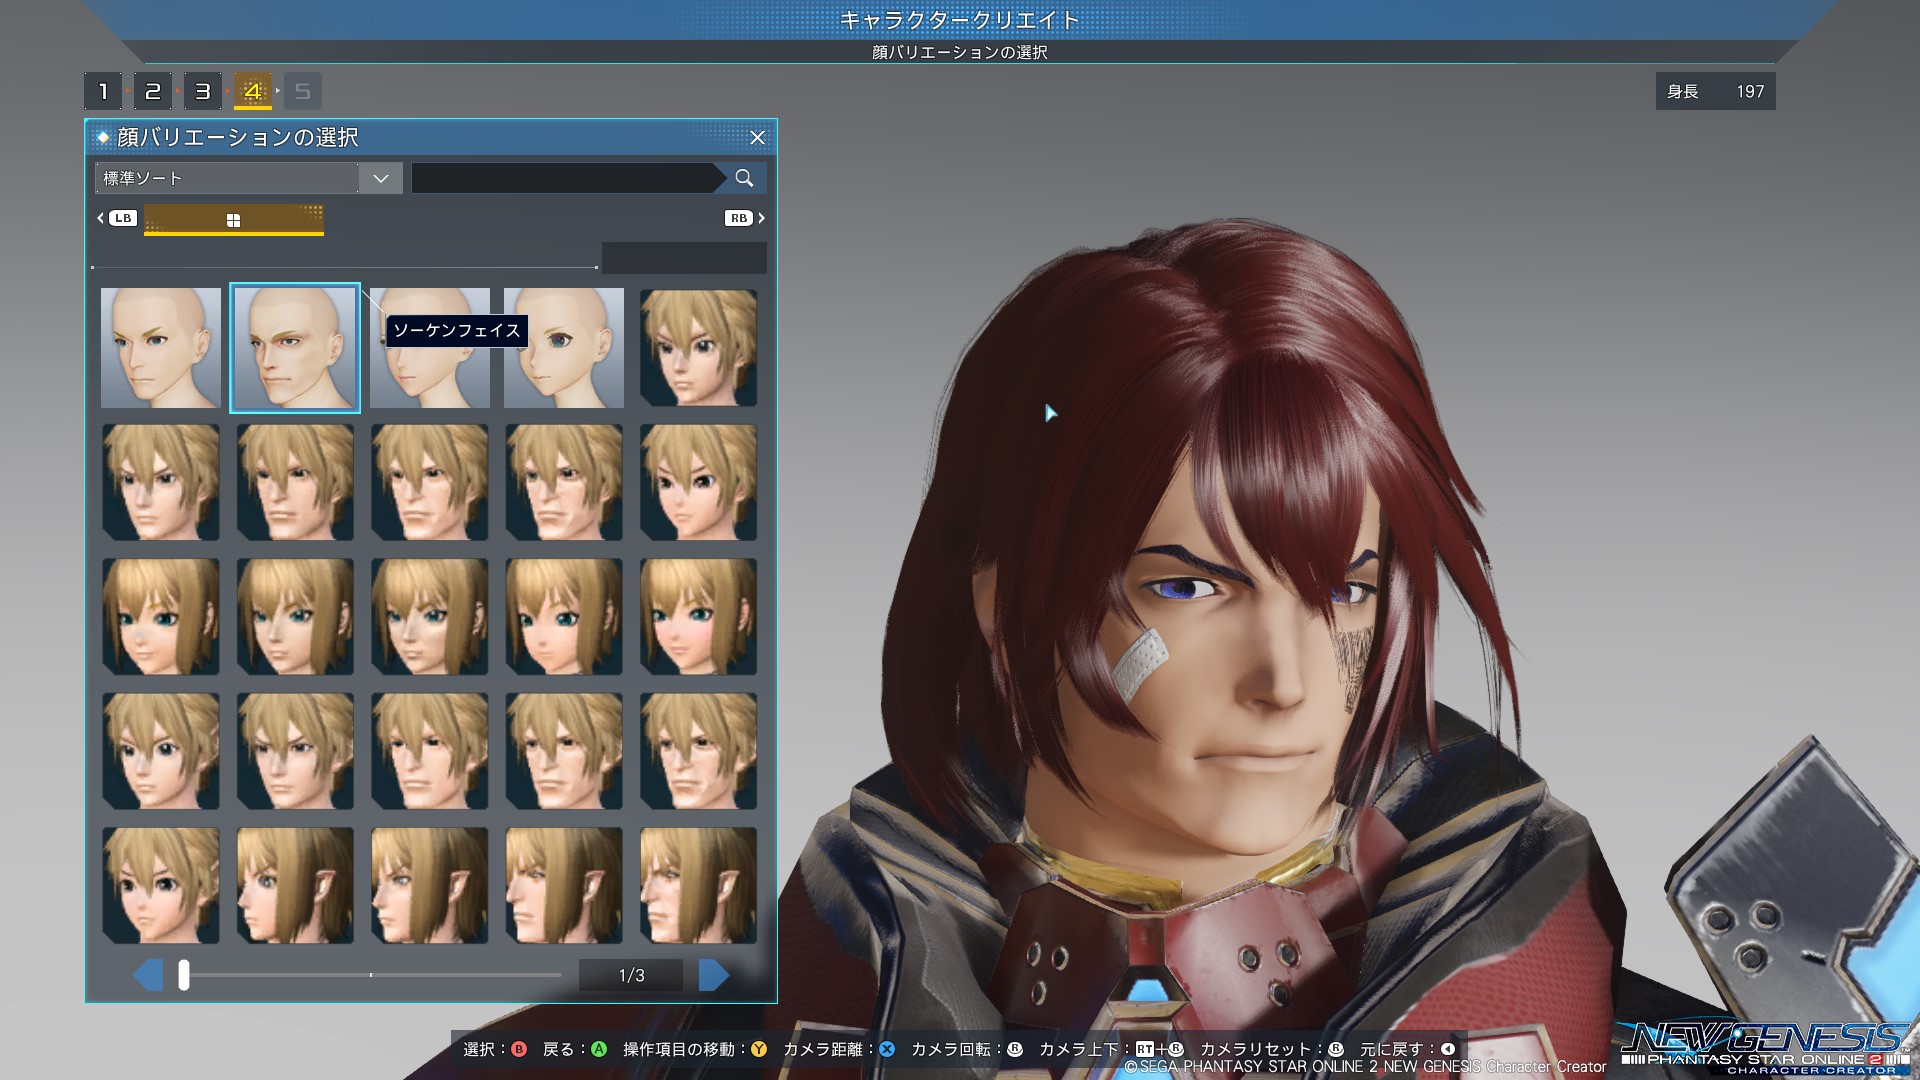This screenshot has height=1080, width=1920.
Task: Switch to creation step 1 tab
Action: 103,92
